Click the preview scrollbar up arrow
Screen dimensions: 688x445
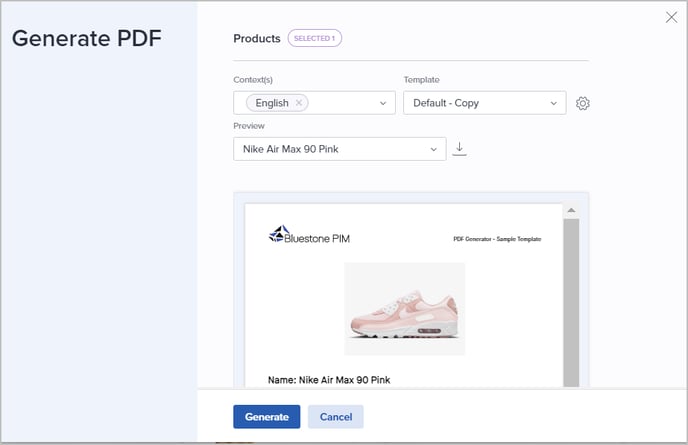coord(571,211)
